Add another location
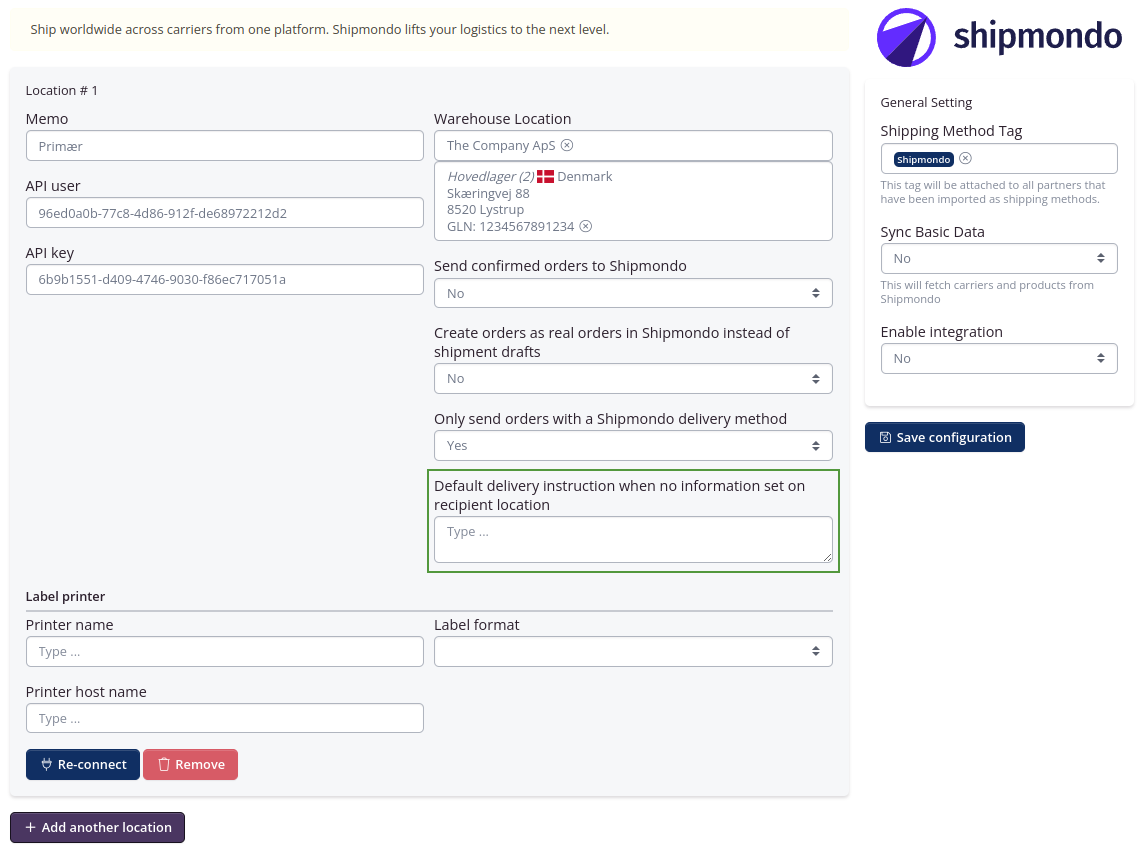1140x856 pixels. point(97,827)
